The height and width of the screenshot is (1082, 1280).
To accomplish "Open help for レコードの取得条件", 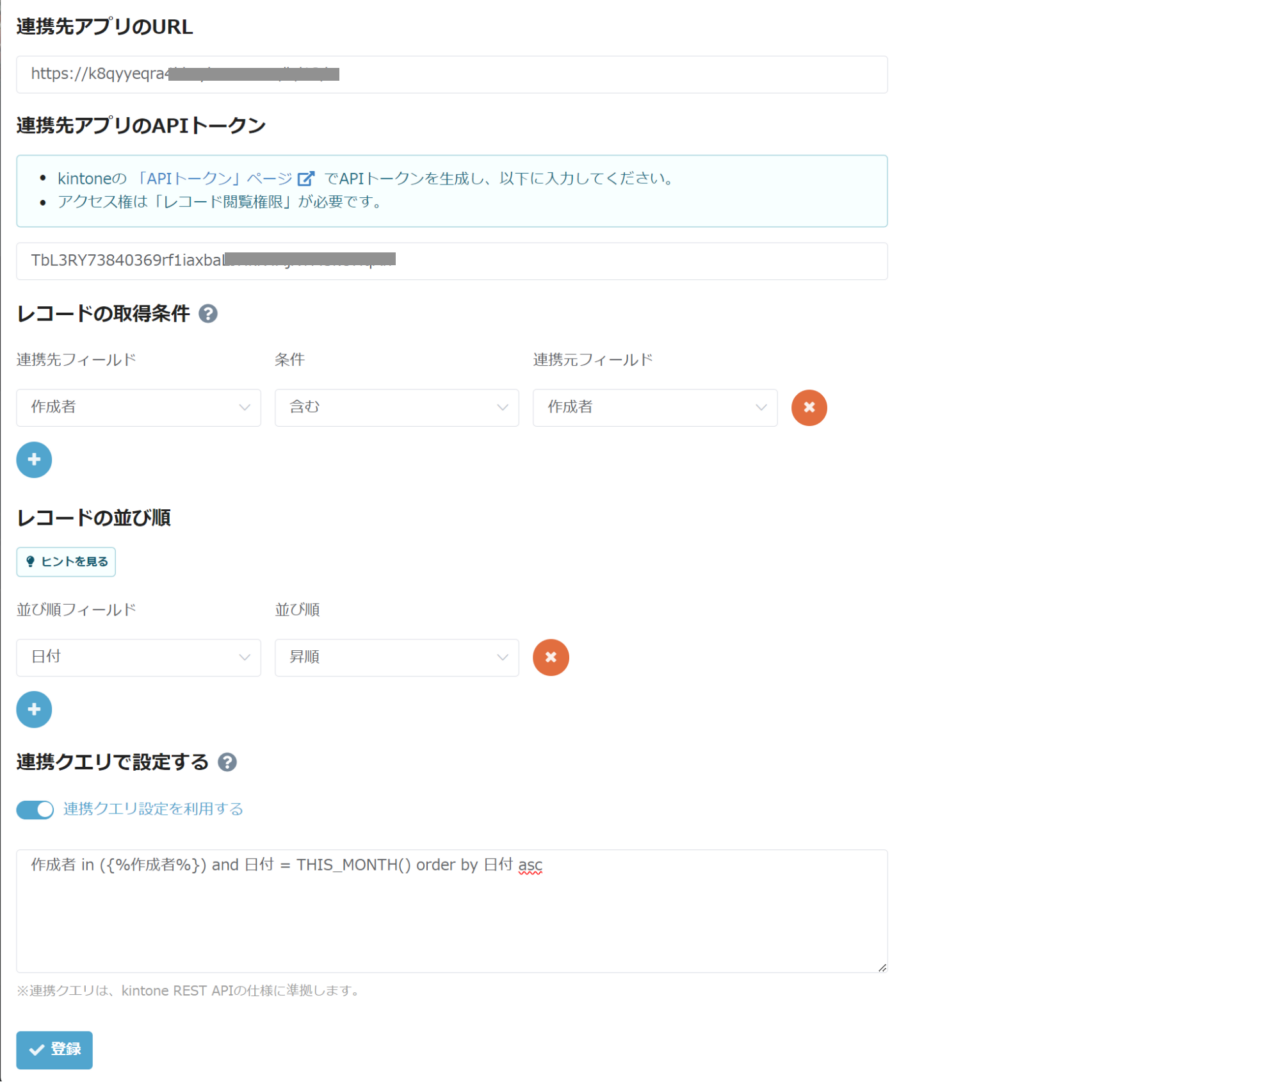I will point(208,314).
